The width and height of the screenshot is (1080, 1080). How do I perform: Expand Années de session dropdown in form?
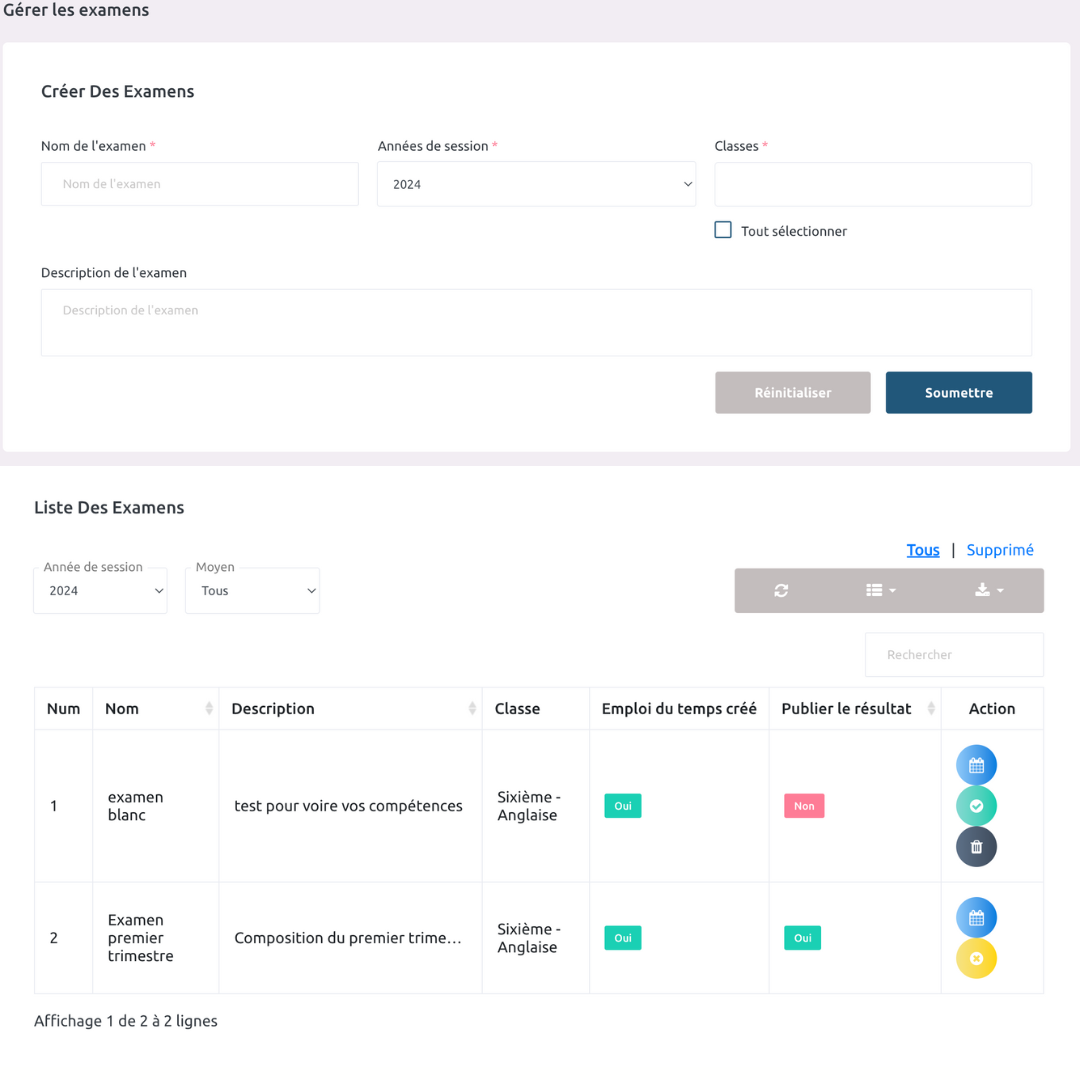click(536, 185)
